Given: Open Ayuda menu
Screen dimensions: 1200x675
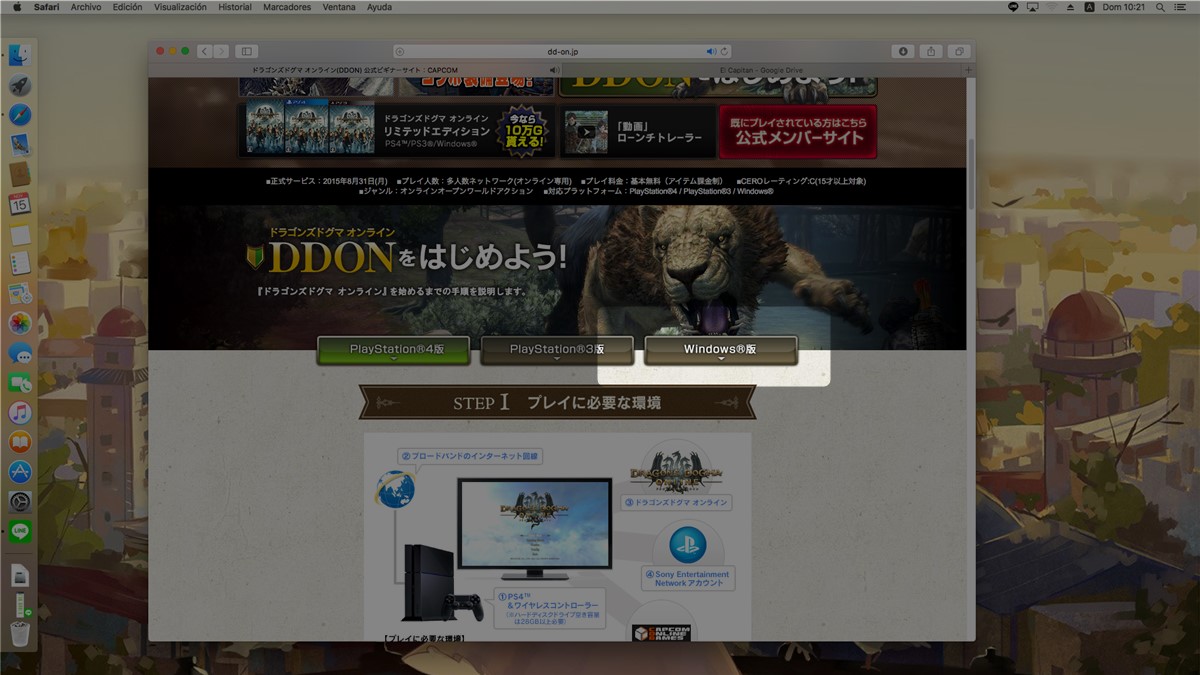Looking at the screenshot, I should pos(379,7).
